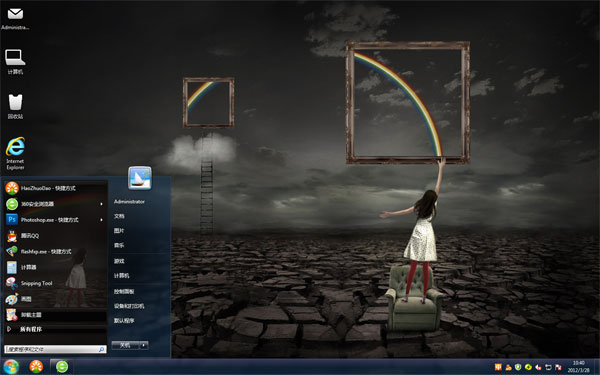Open 设备和打印机 devices and printers
The width and height of the screenshot is (600, 375).
coord(129,306)
